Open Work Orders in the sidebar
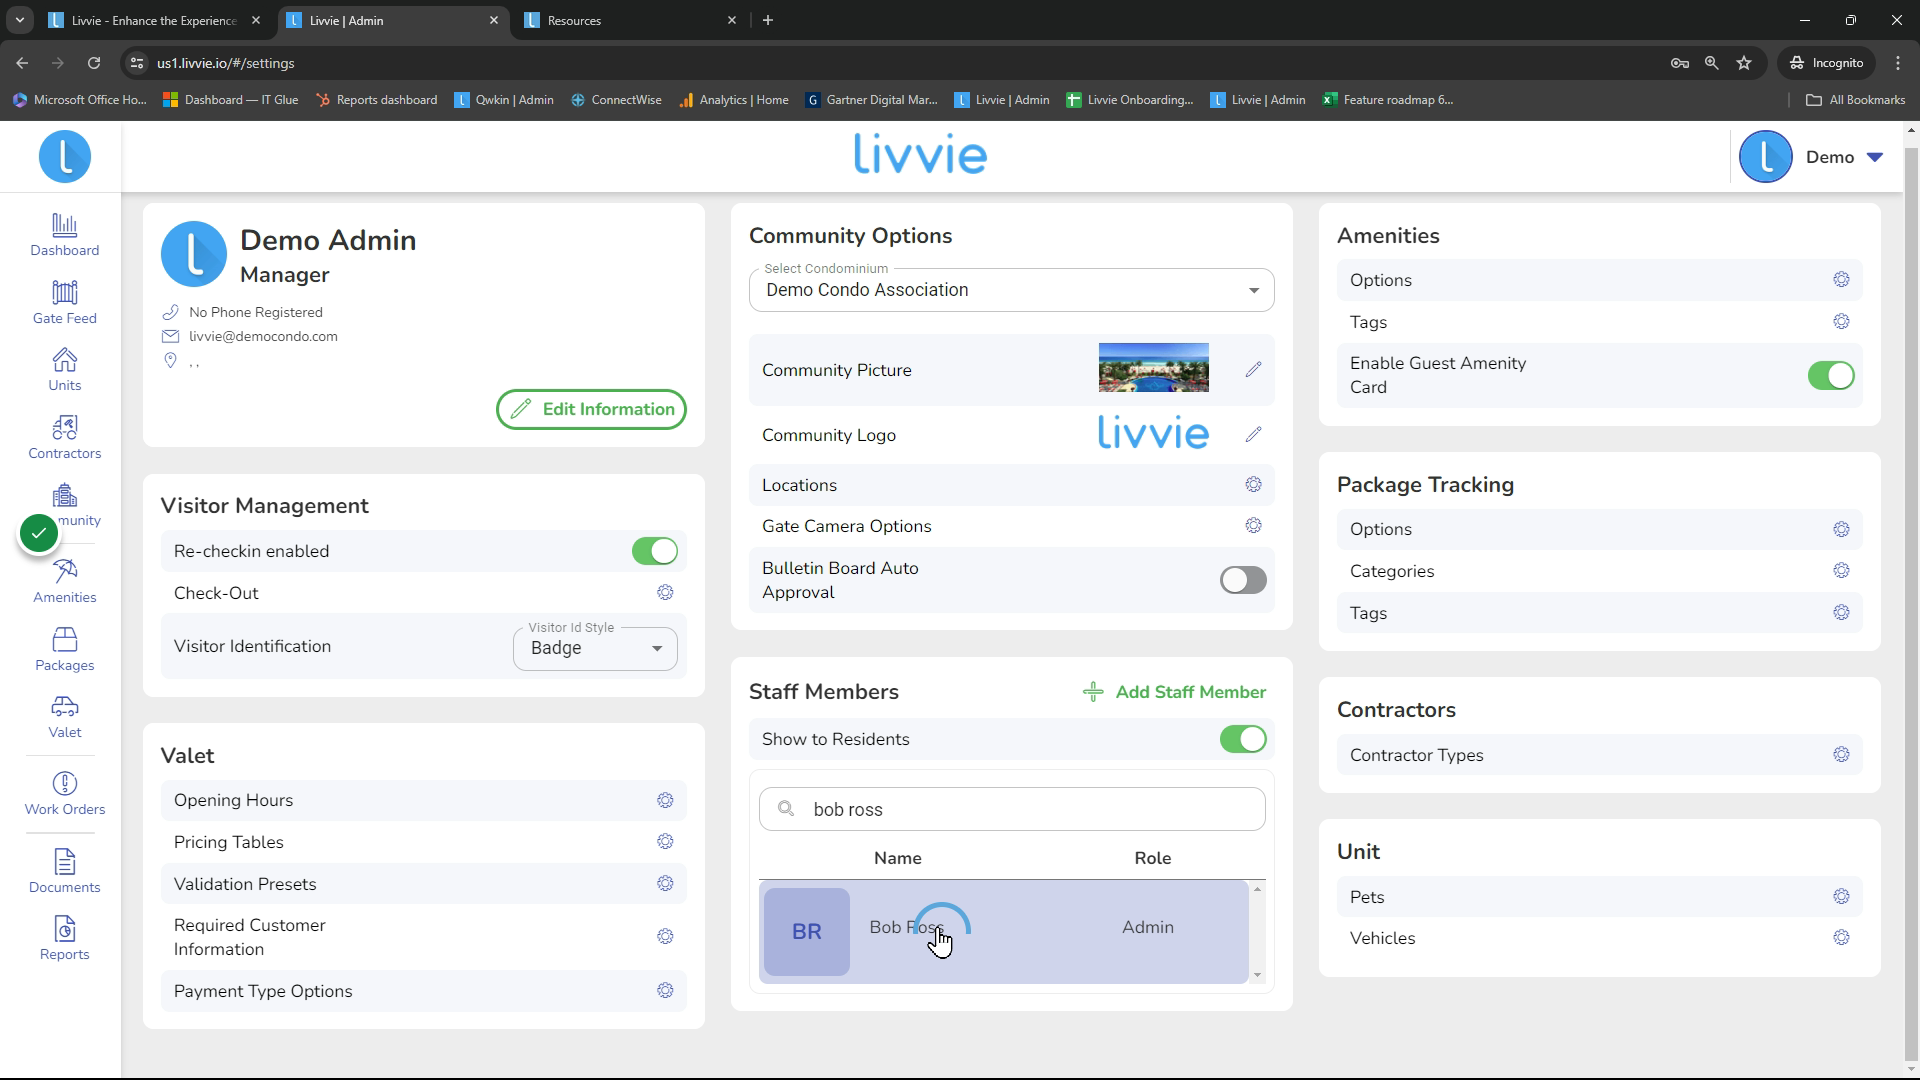 pyautogui.click(x=65, y=794)
